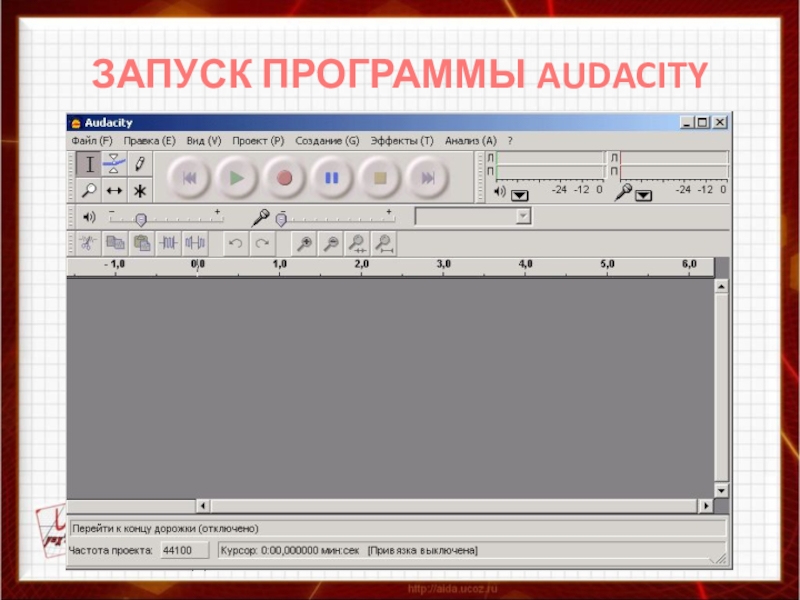800x600 pixels.
Task: Click the input meter microphone icon
Action: coord(623,192)
